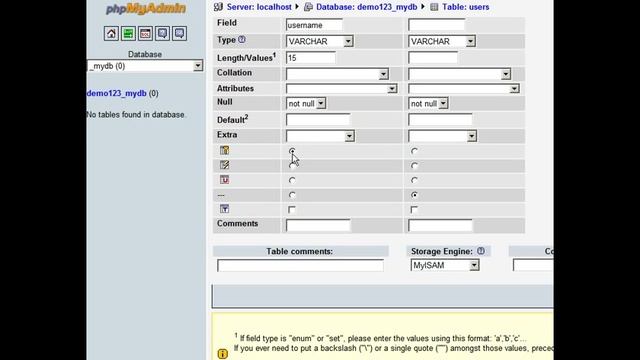Click Default input for username field
This screenshot has height=360, width=640.
[318, 120]
